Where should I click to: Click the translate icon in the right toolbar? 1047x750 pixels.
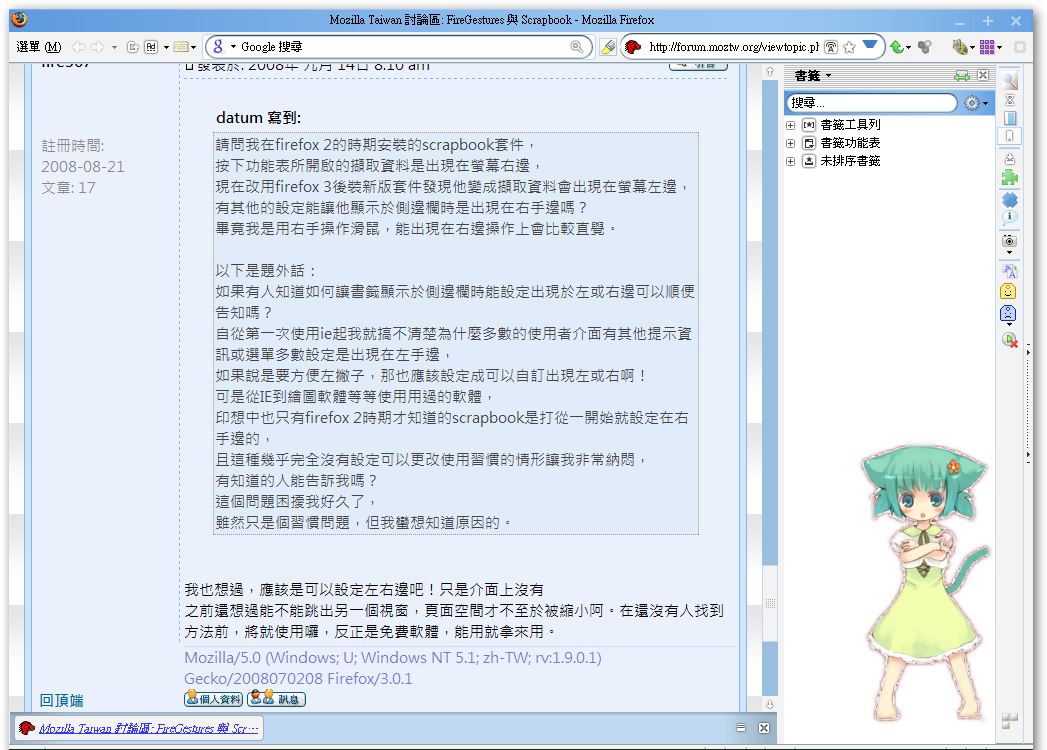(1010, 271)
